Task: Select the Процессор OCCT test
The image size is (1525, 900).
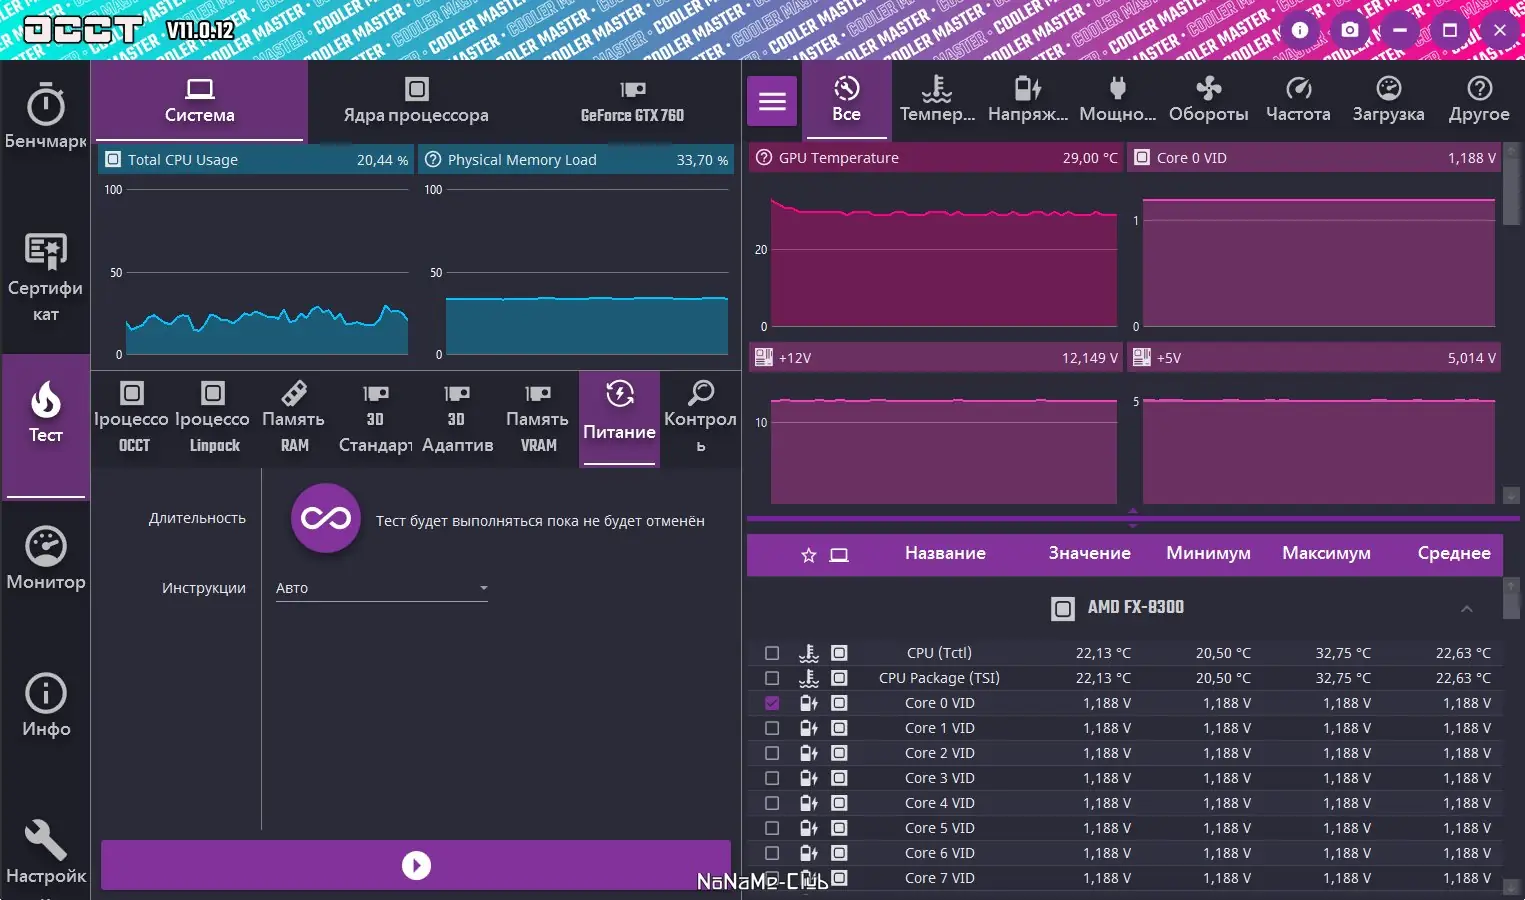Action: (133, 418)
